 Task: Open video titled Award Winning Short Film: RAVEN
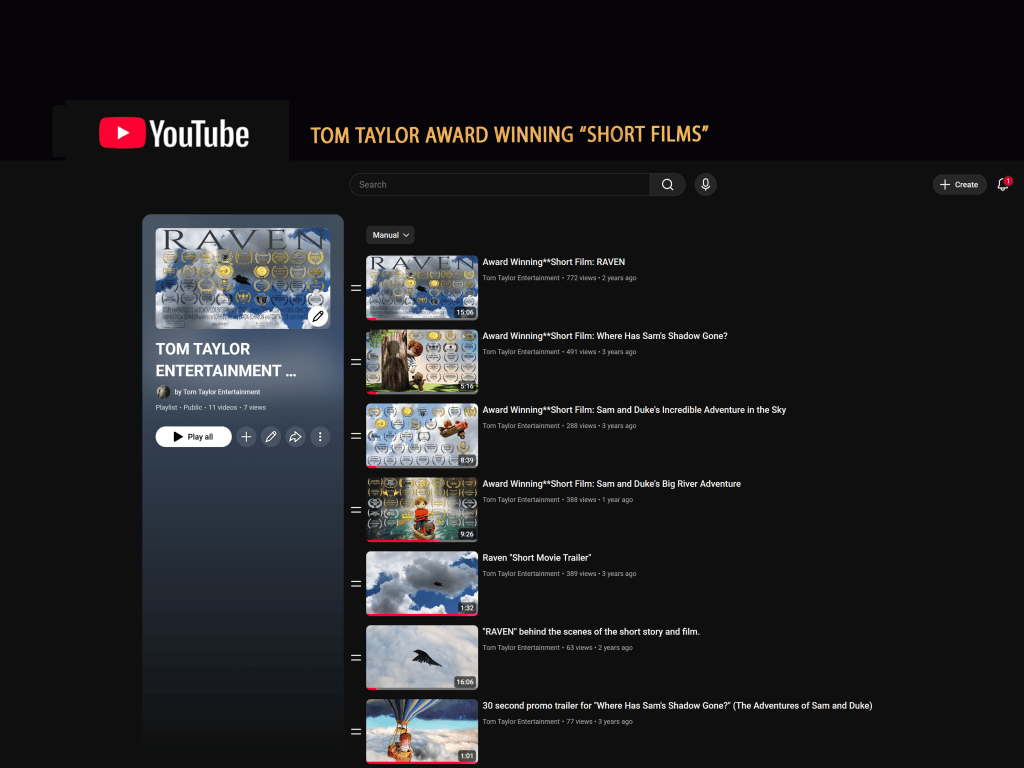point(553,262)
